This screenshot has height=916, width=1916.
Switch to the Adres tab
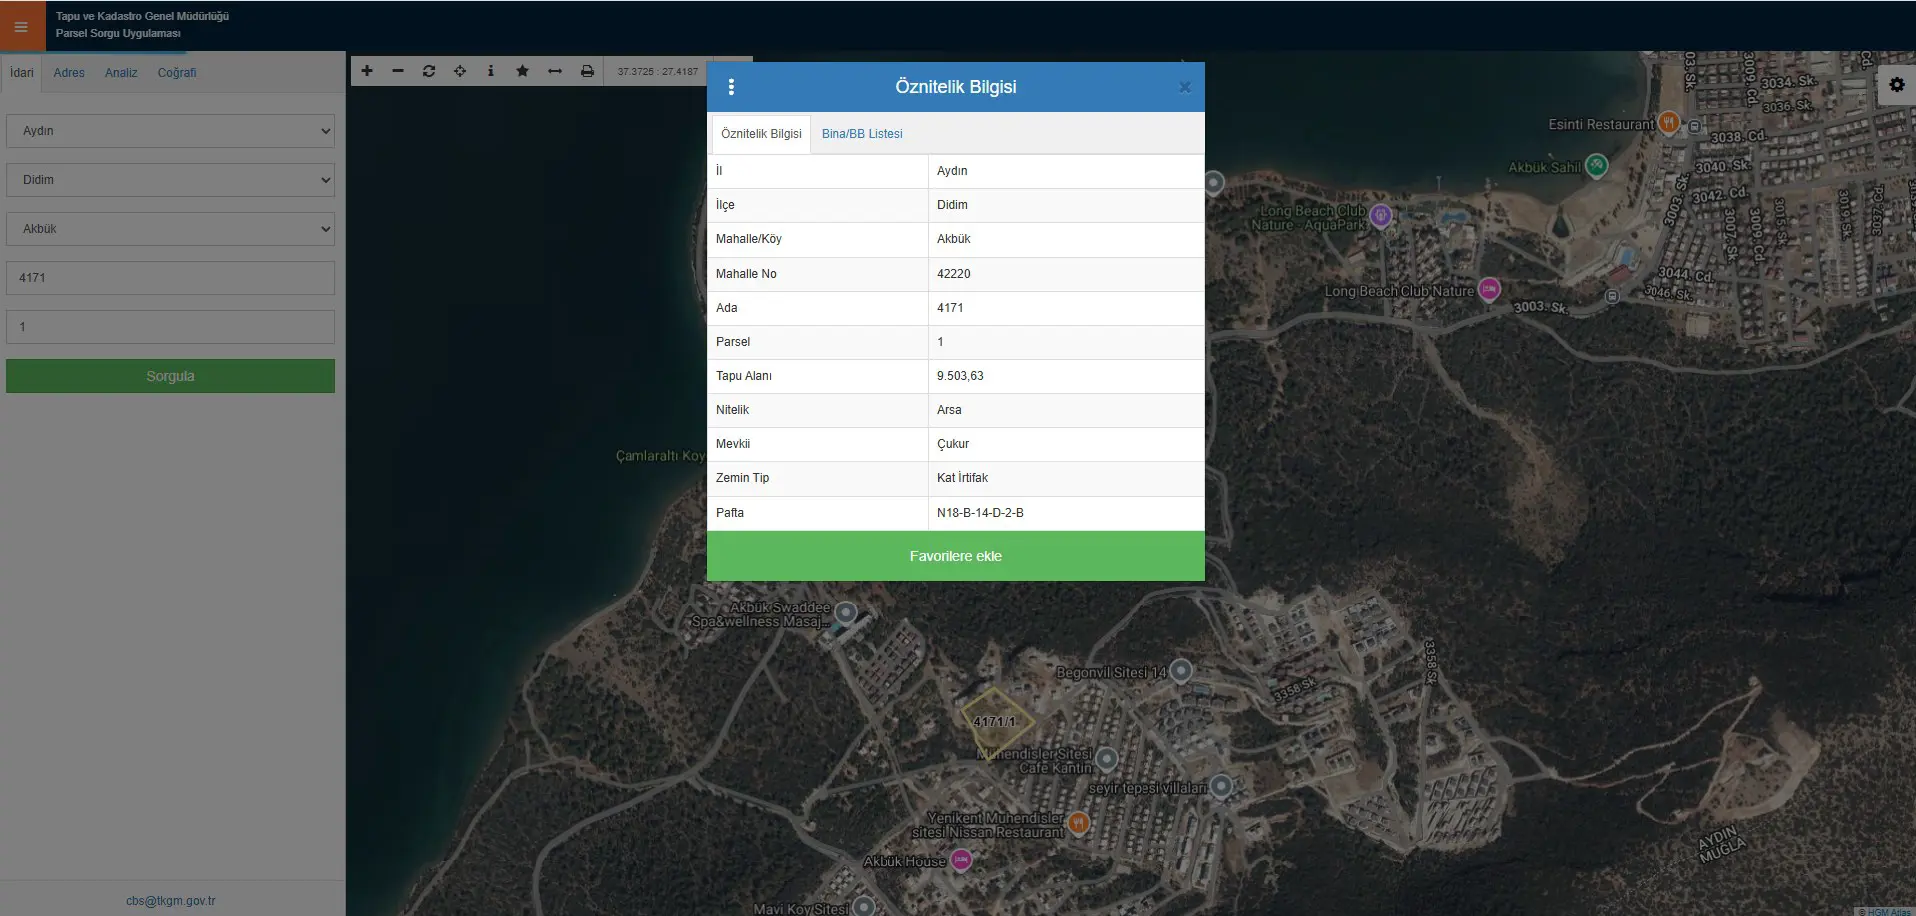pyautogui.click(x=69, y=73)
